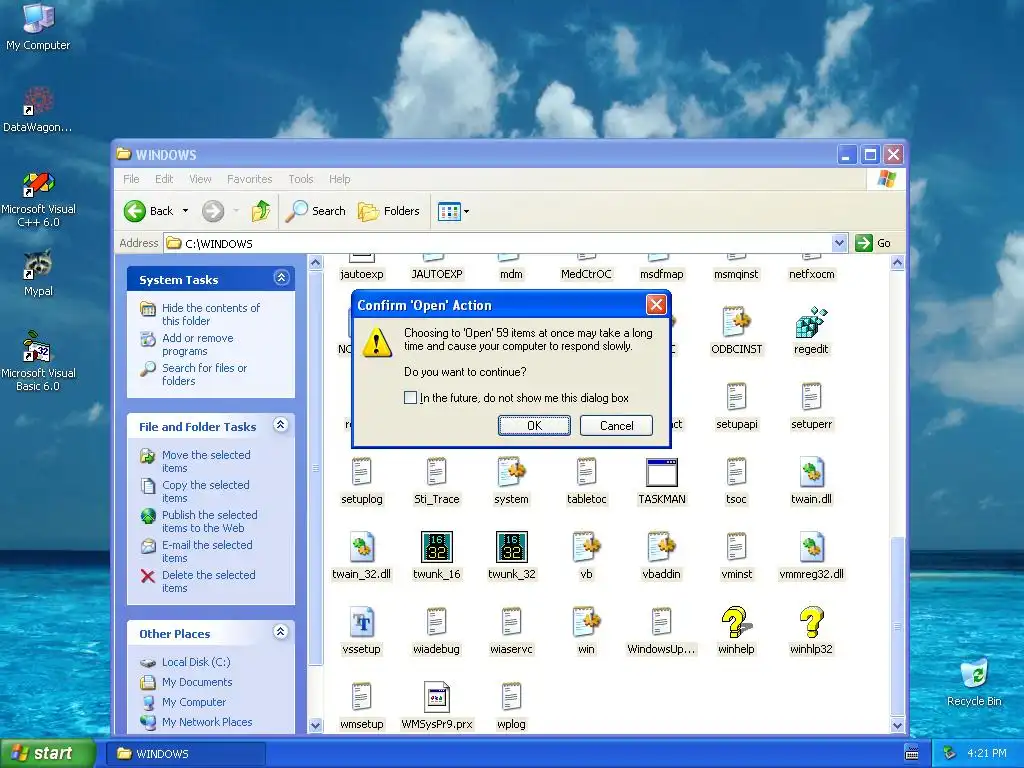
Task: Click Cancel in the Confirm Open dialog
Action: click(616, 426)
